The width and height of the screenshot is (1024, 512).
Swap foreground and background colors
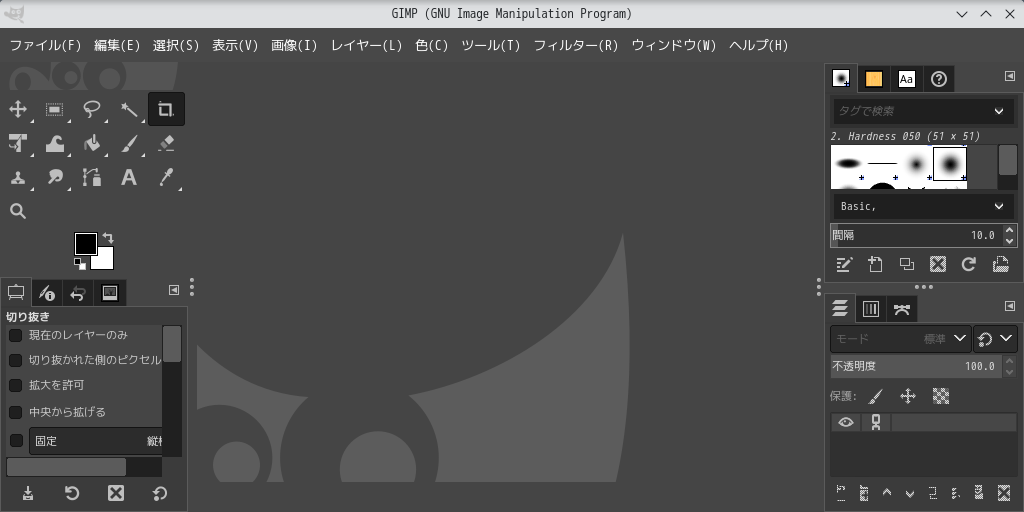(108, 238)
